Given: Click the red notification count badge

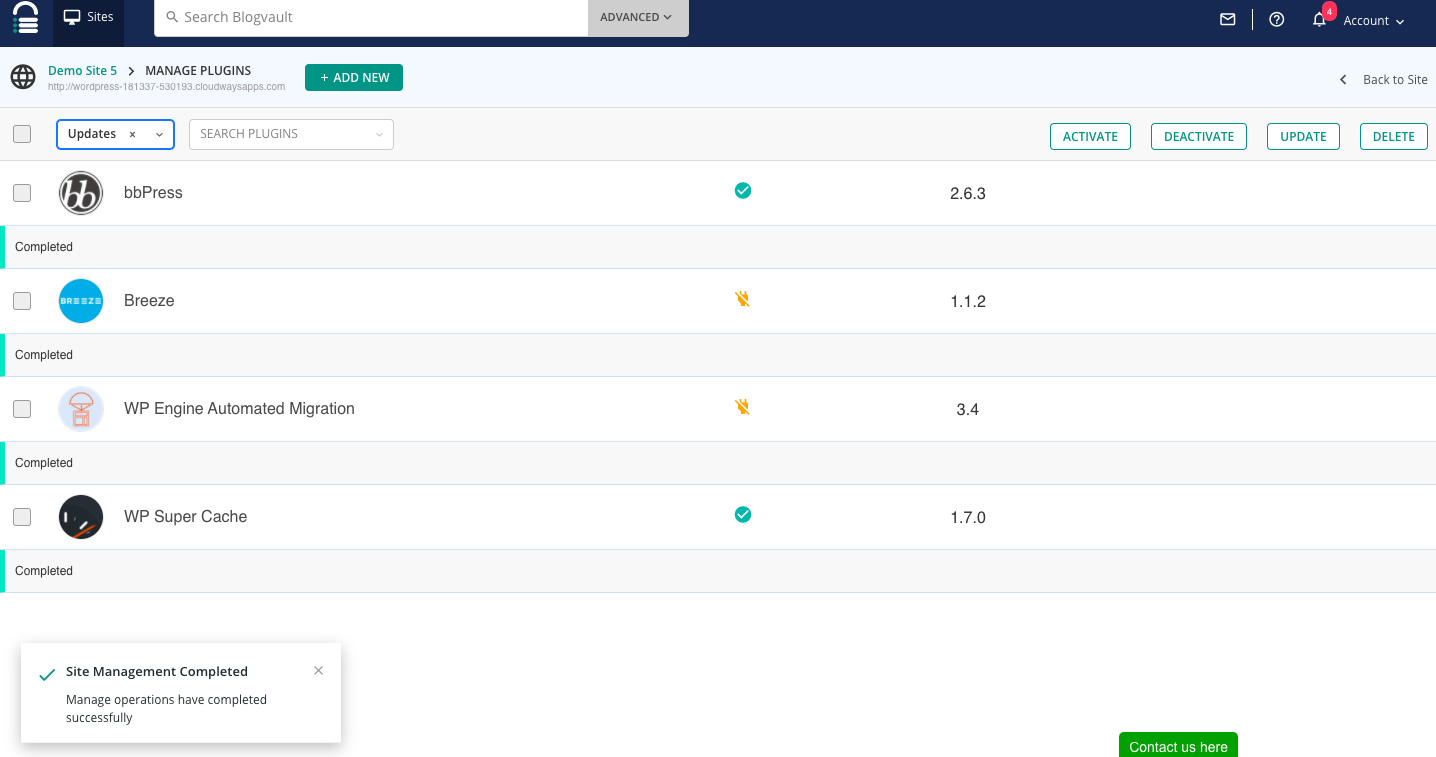Looking at the screenshot, I should (x=1329, y=11).
